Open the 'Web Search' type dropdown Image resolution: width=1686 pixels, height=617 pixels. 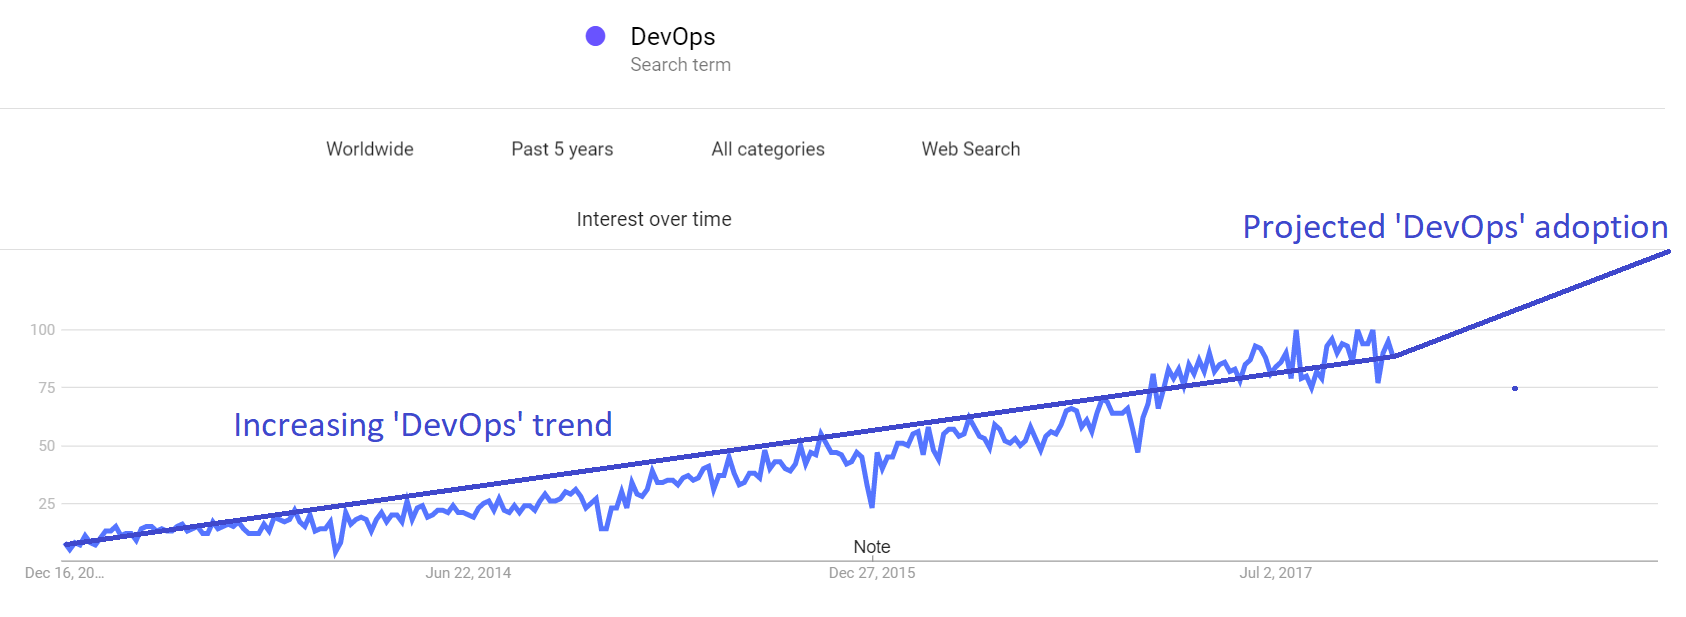click(x=970, y=149)
